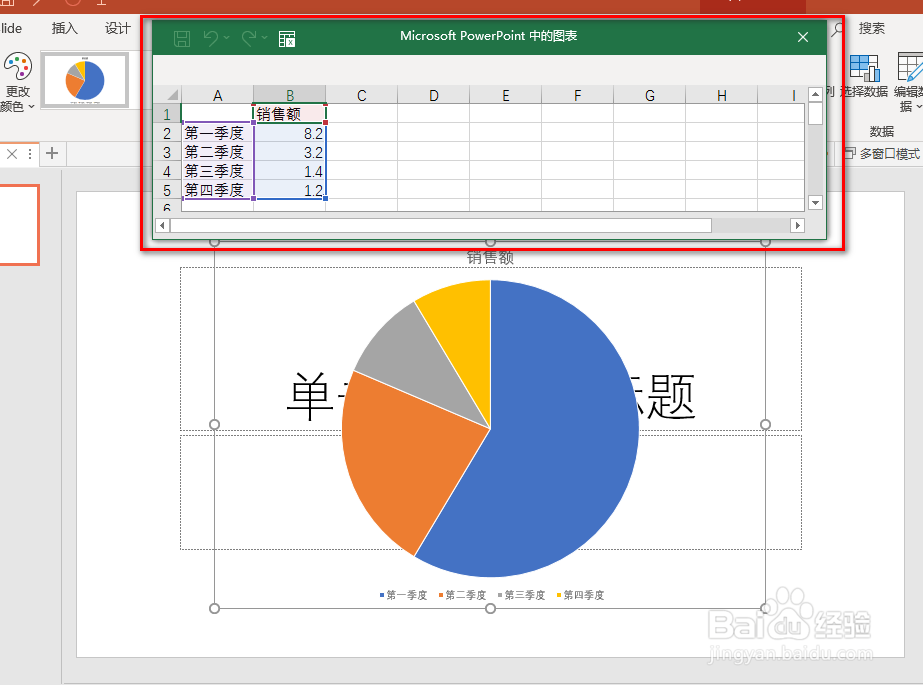
Task: Switch to the 设计 (Design) ribbon tab
Action: pyautogui.click(x=117, y=28)
